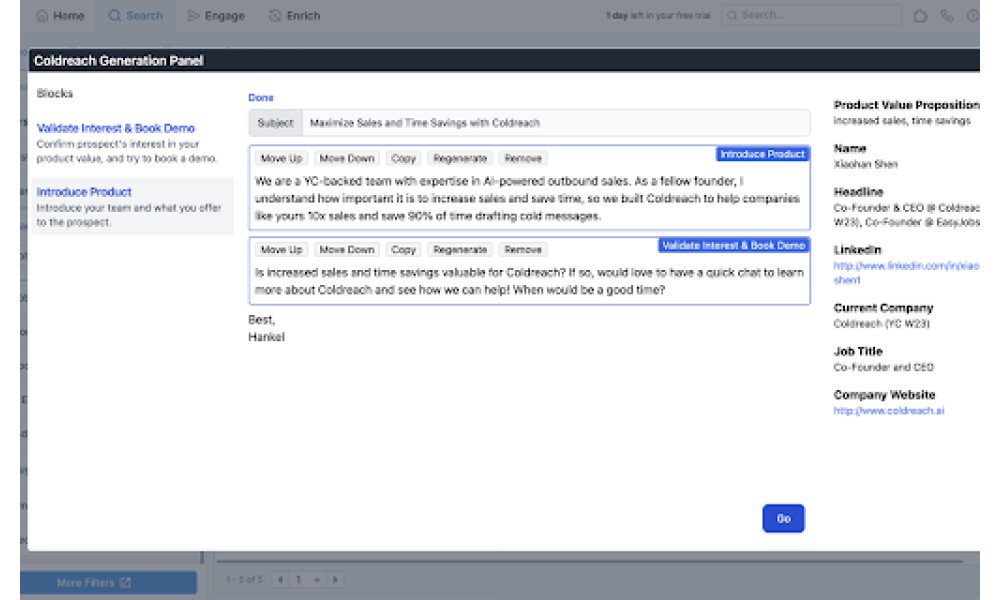Image resolution: width=1000 pixels, height=600 pixels.
Task: Open the prospect's LinkedIn profile link
Action: point(906,272)
